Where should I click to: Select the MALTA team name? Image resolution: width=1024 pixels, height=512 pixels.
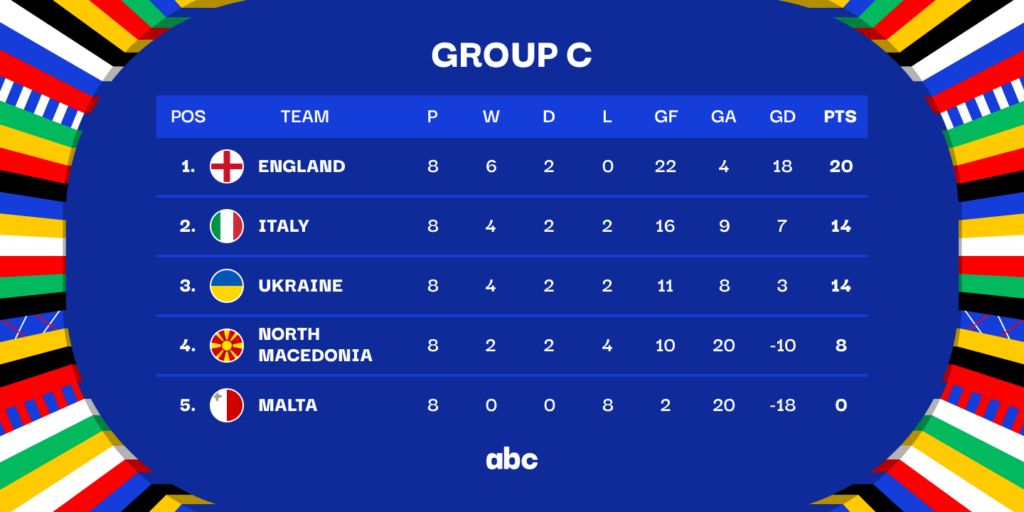click(x=287, y=405)
